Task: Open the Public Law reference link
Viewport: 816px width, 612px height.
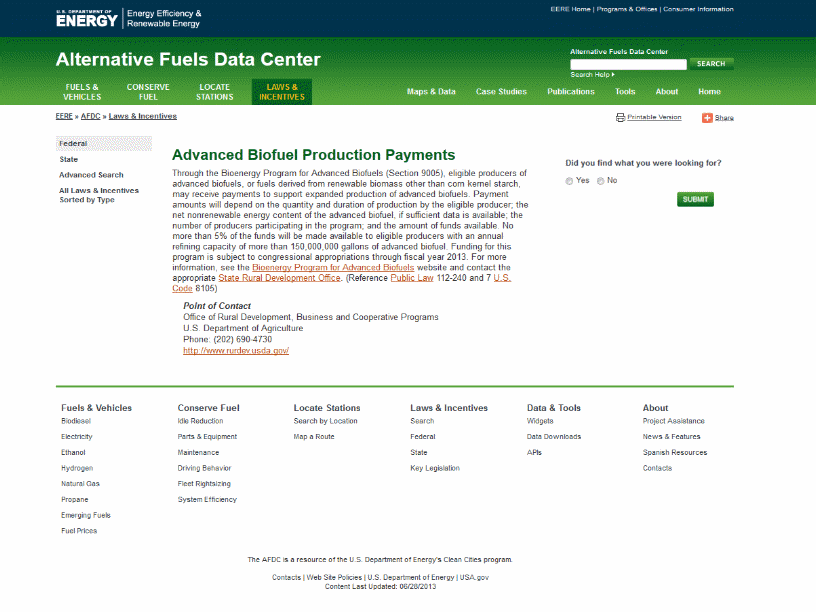Action: 412,278
